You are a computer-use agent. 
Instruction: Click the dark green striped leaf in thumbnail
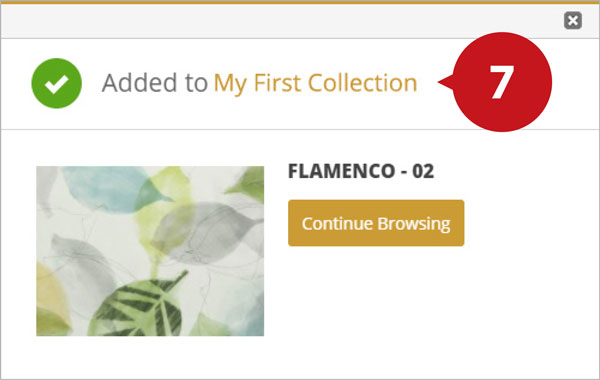138,306
